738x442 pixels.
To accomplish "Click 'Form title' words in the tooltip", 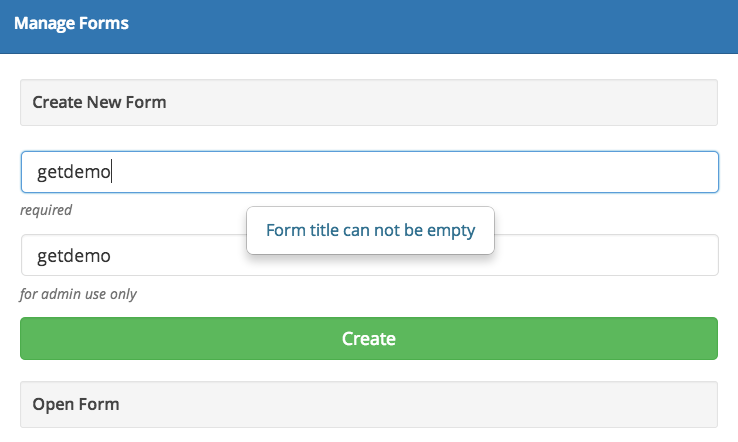I will click(300, 231).
